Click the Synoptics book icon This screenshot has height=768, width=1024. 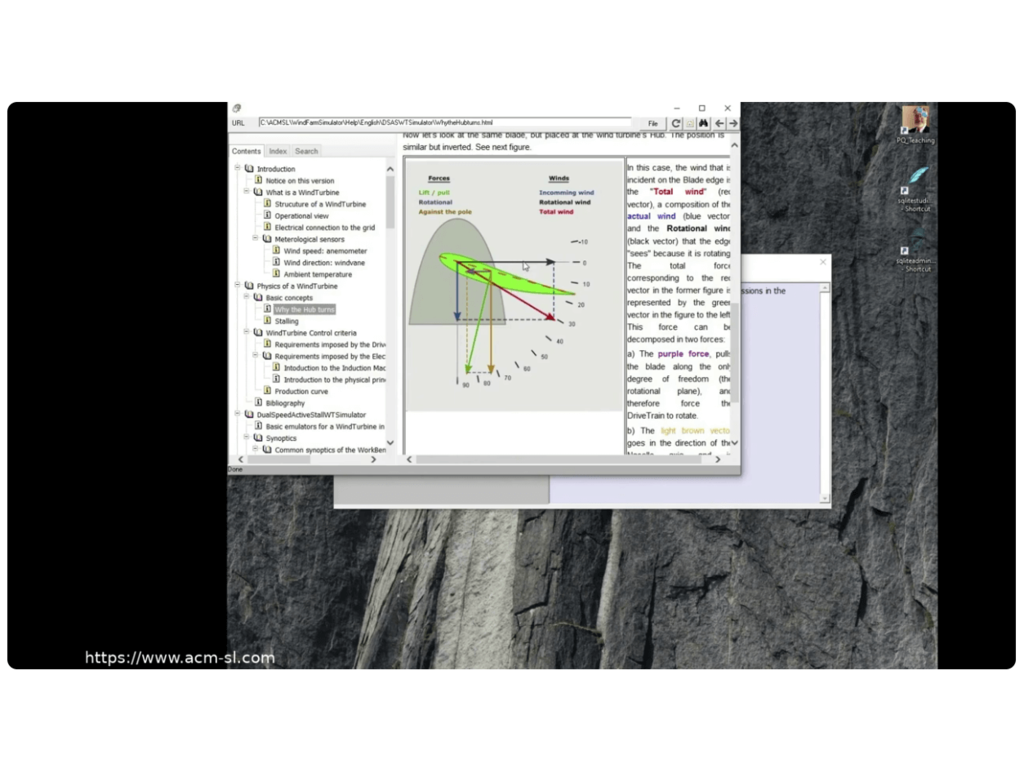(x=258, y=437)
